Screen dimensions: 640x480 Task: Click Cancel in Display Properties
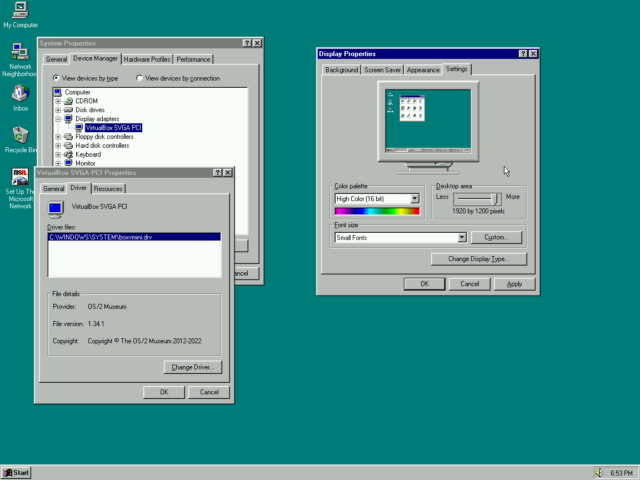pyautogui.click(x=469, y=284)
